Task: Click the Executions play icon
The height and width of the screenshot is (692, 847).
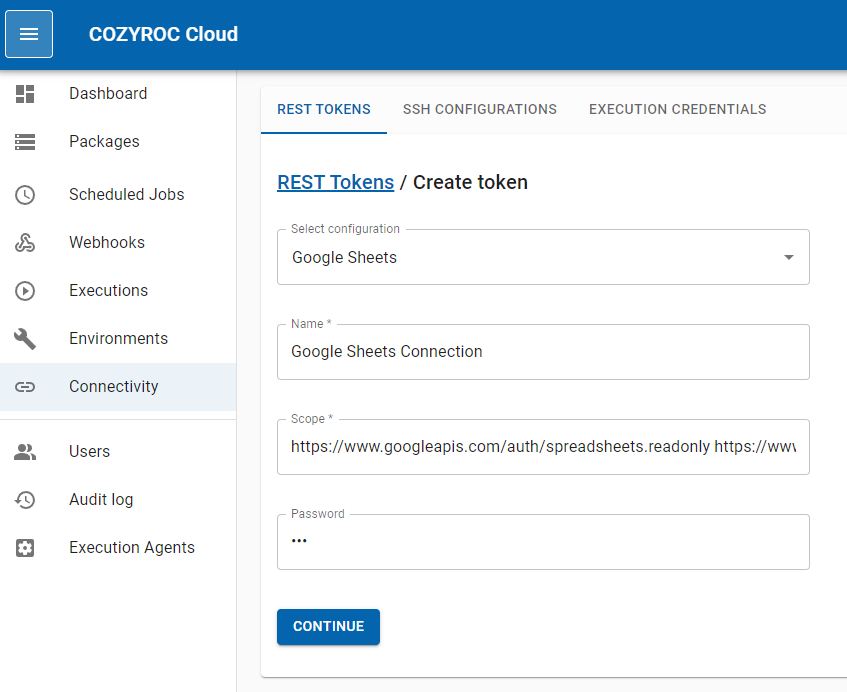Action: [25, 291]
